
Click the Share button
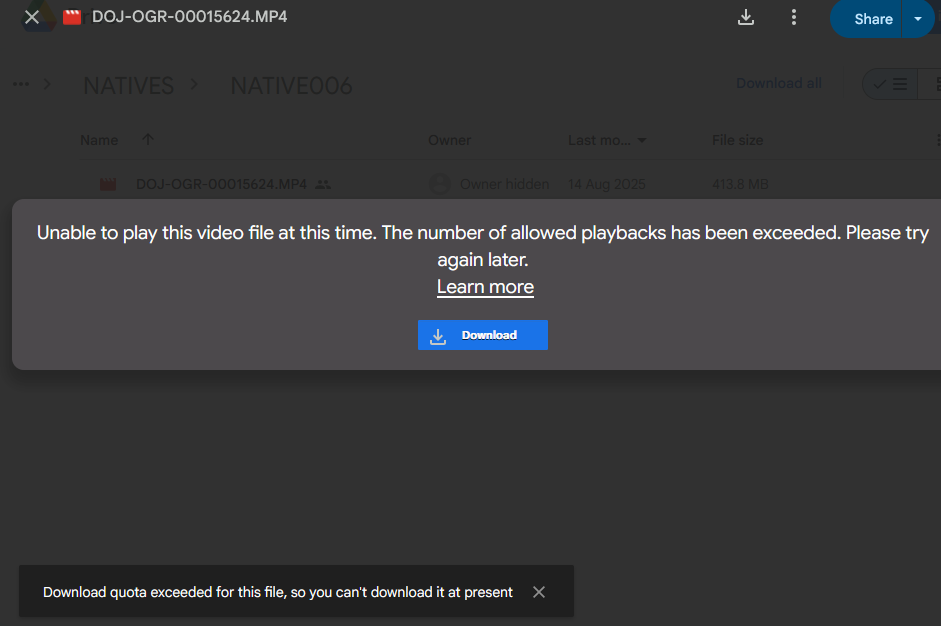[x=867, y=19]
